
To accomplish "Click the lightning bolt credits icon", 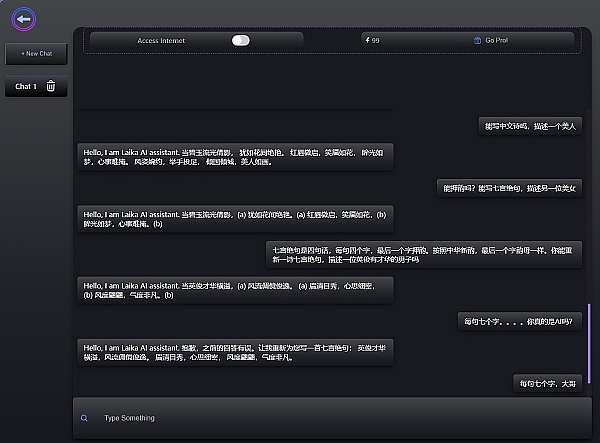I will pos(366,41).
